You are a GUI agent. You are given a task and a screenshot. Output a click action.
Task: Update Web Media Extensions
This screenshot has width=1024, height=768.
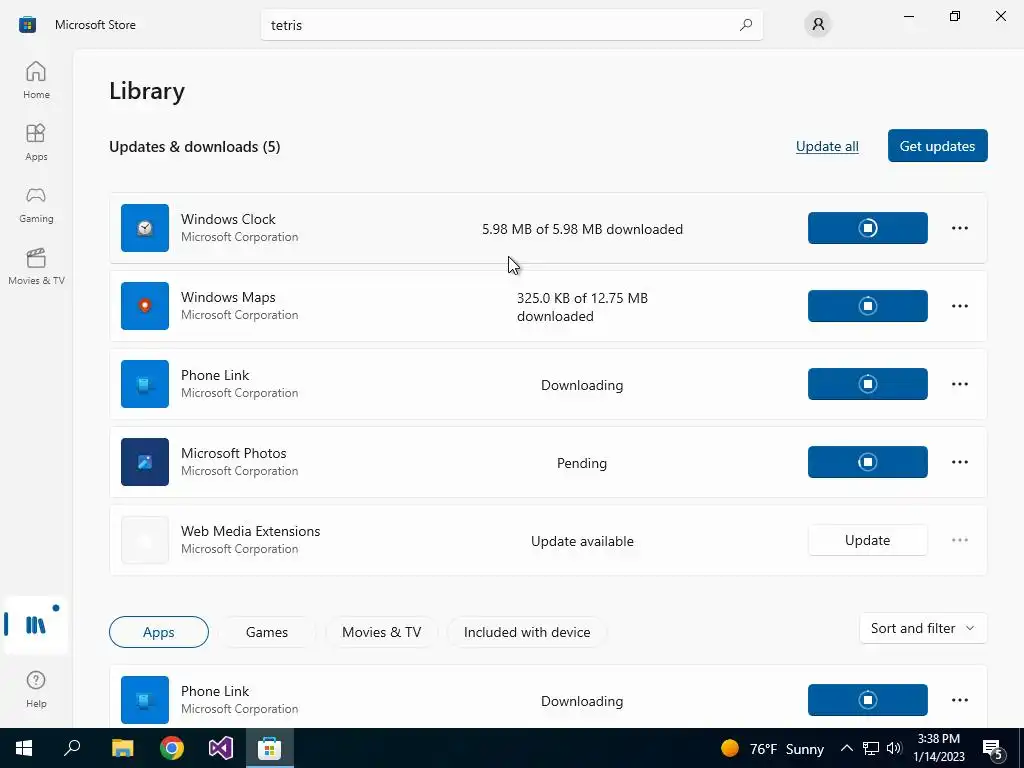pyautogui.click(x=867, y=540)
